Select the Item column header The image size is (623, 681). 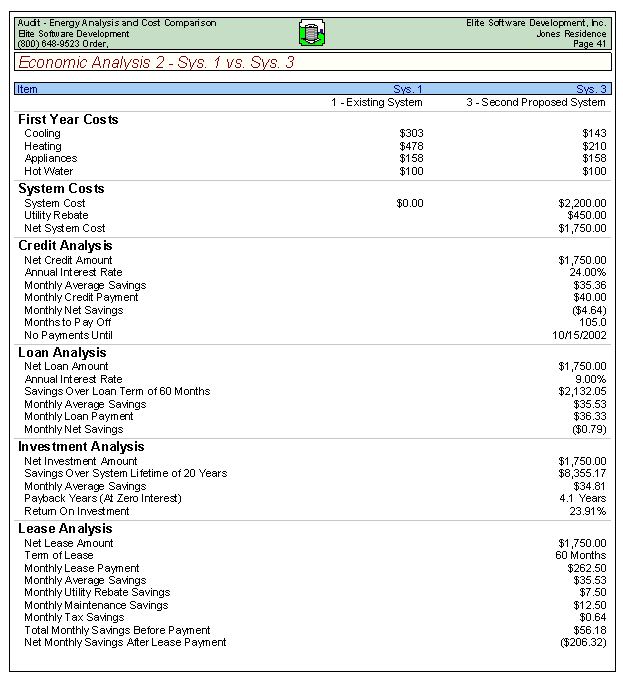coord(27,89)
